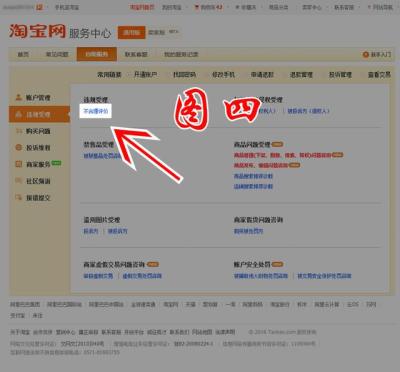The image size is (400, 372).
Task: Click 常用链接 in the sub navigation
Action: click(109, 75)
